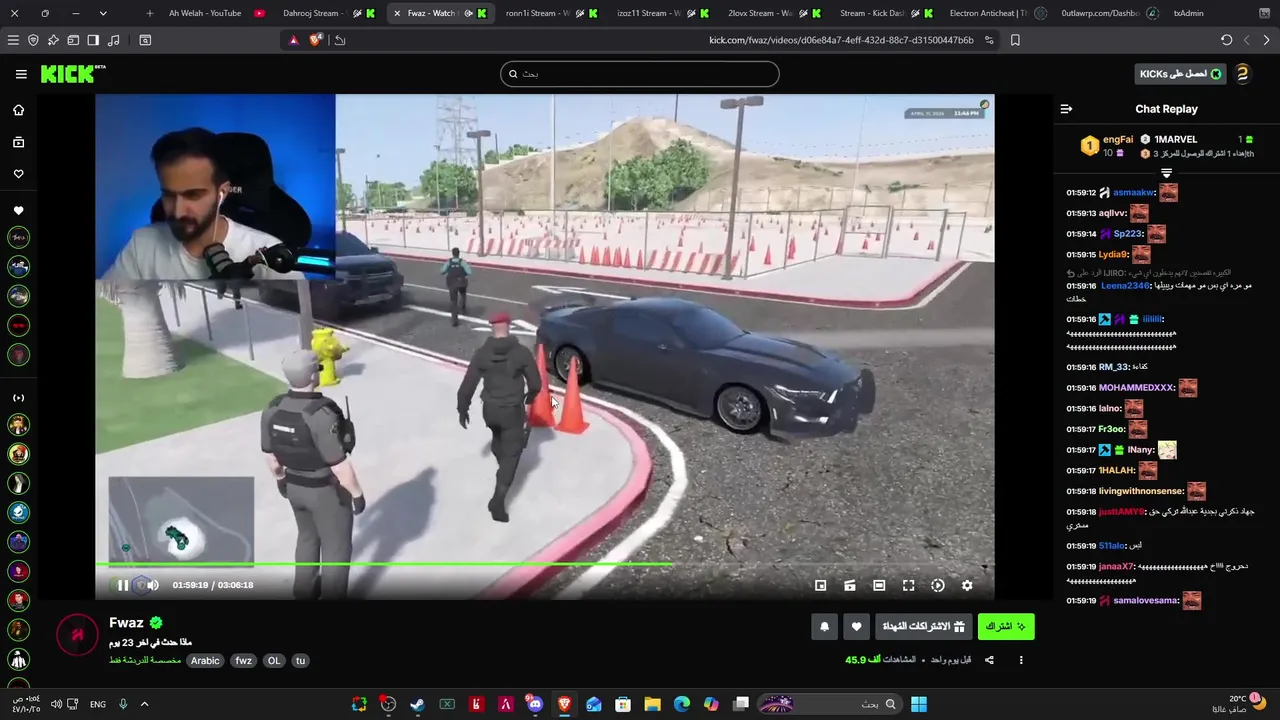Open MOHAMMEDXXX chat username

click(1136, 388)
